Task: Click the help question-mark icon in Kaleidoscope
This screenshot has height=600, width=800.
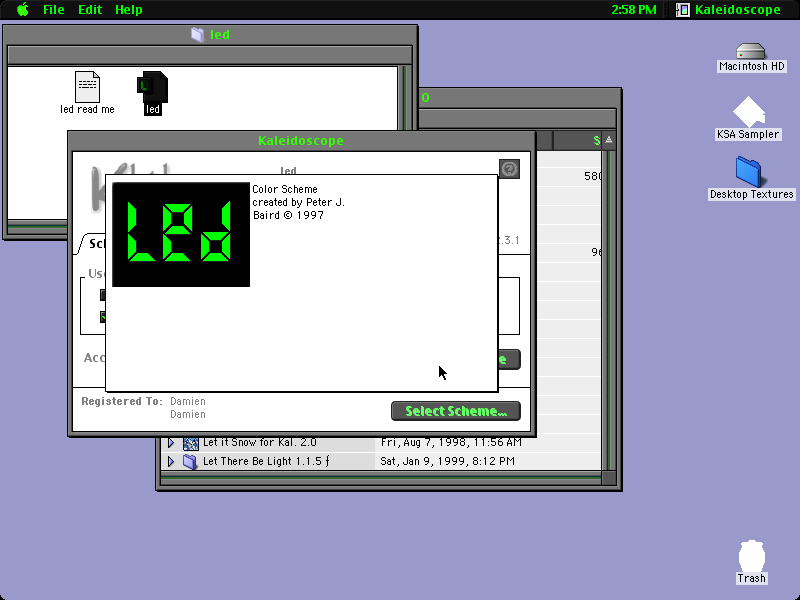Action: 509,169
